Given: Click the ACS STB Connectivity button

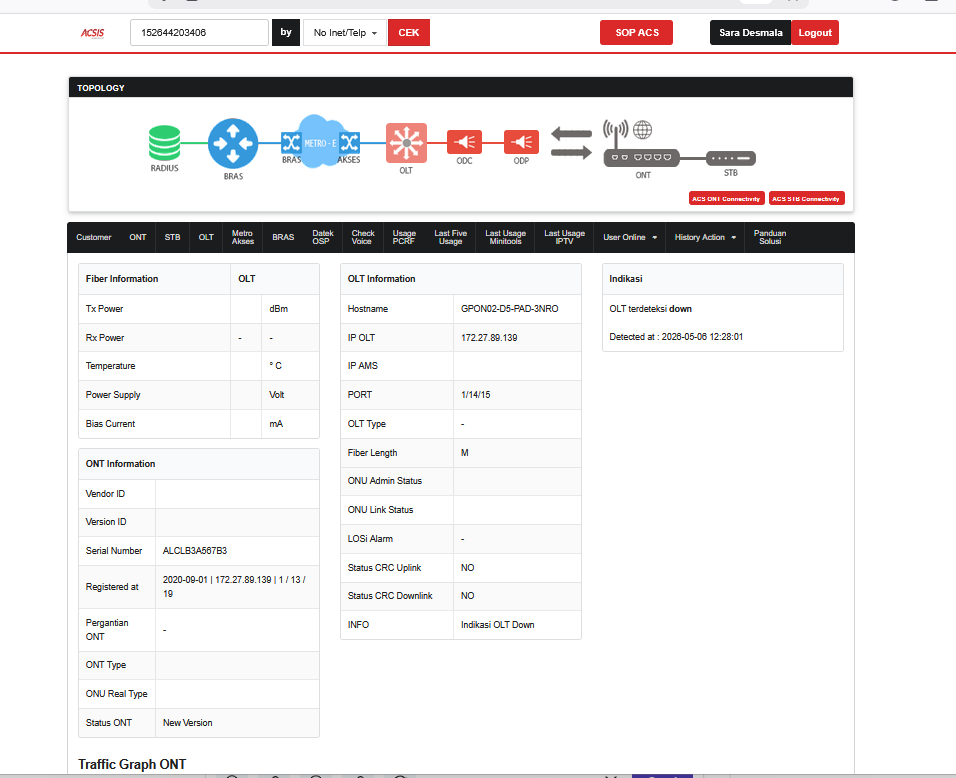Looking at the screenshot, I should point(806,199).
